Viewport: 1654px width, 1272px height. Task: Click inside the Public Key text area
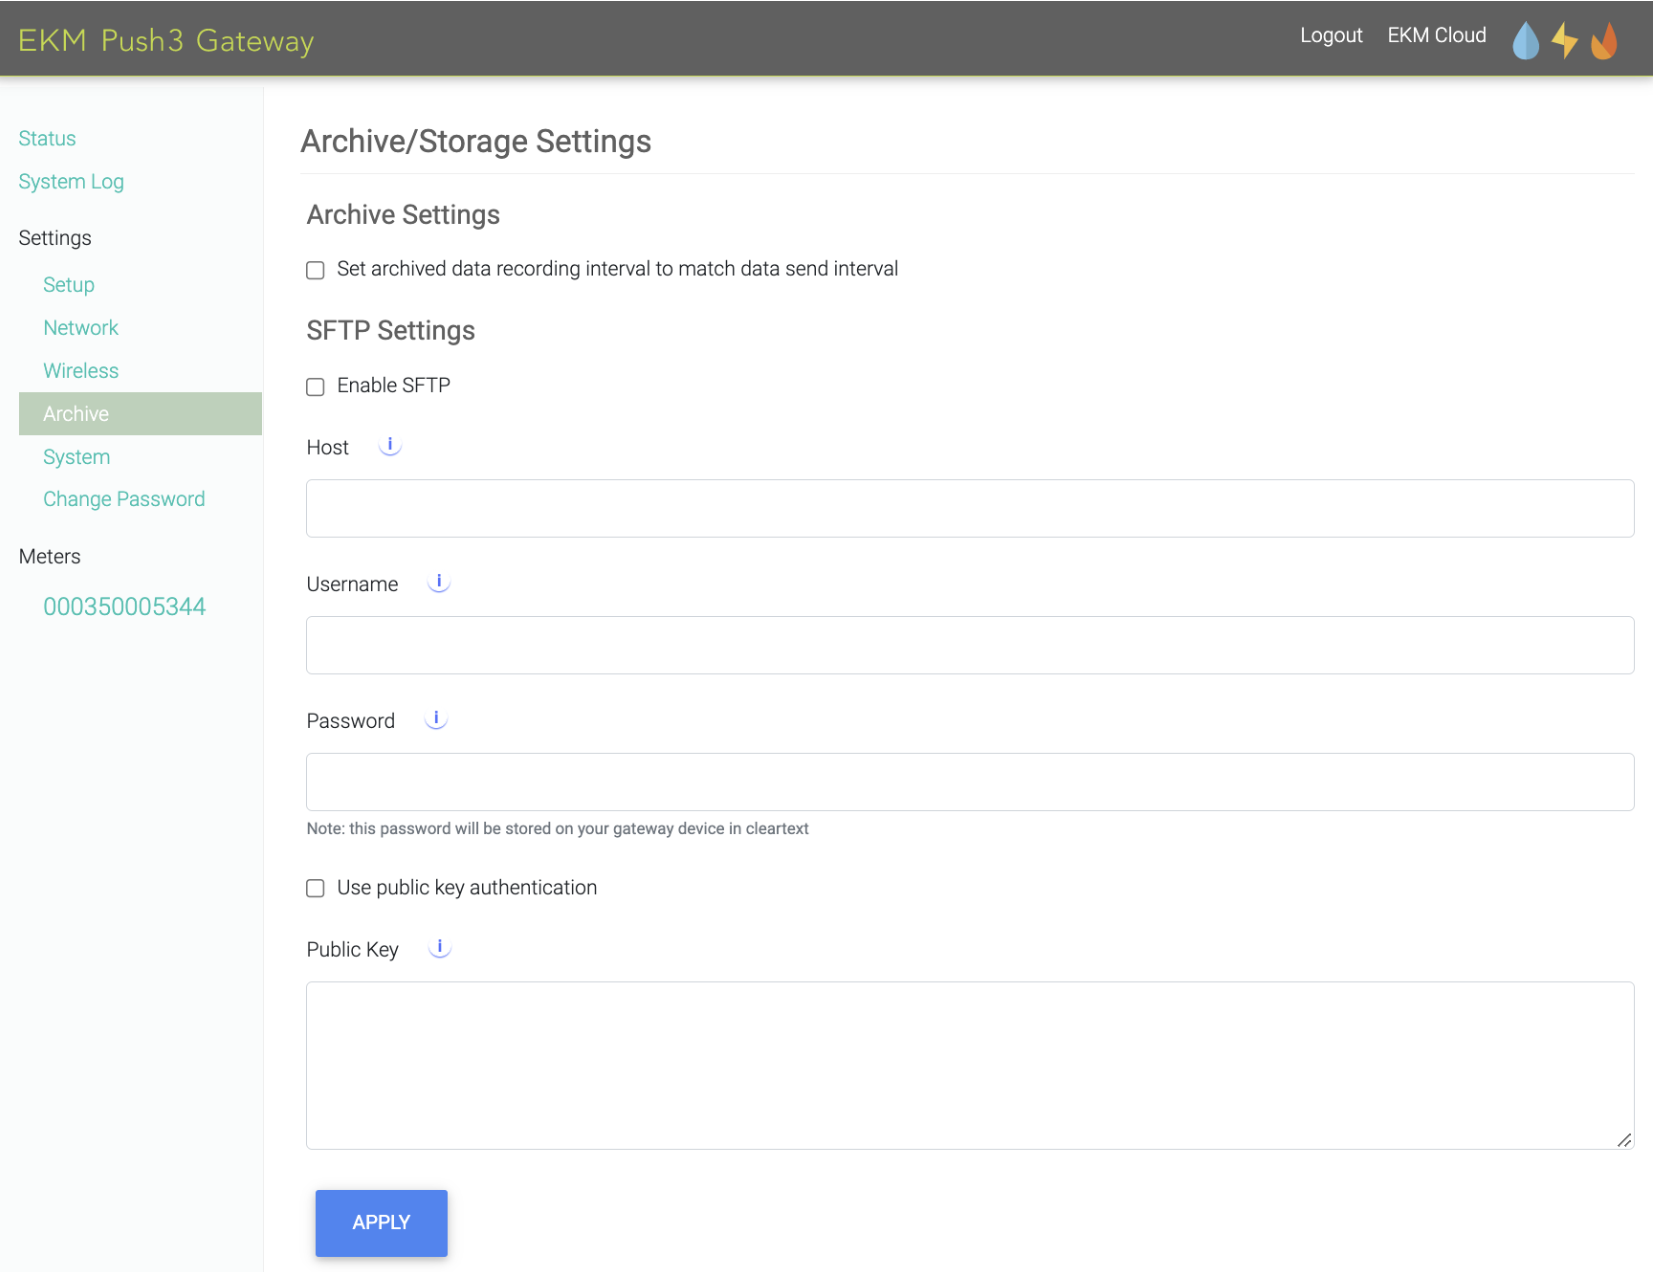[x=970, y=1065]
